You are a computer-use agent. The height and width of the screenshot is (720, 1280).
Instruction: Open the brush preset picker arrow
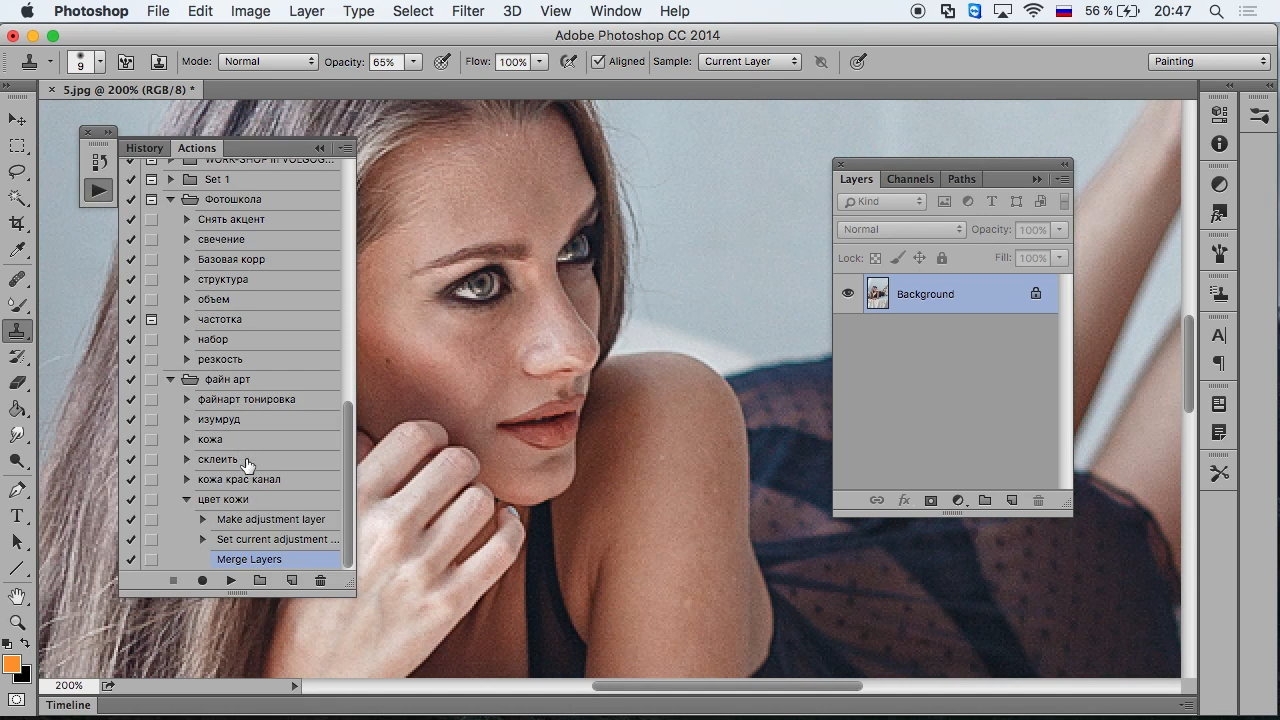click(x=100, y=62)
